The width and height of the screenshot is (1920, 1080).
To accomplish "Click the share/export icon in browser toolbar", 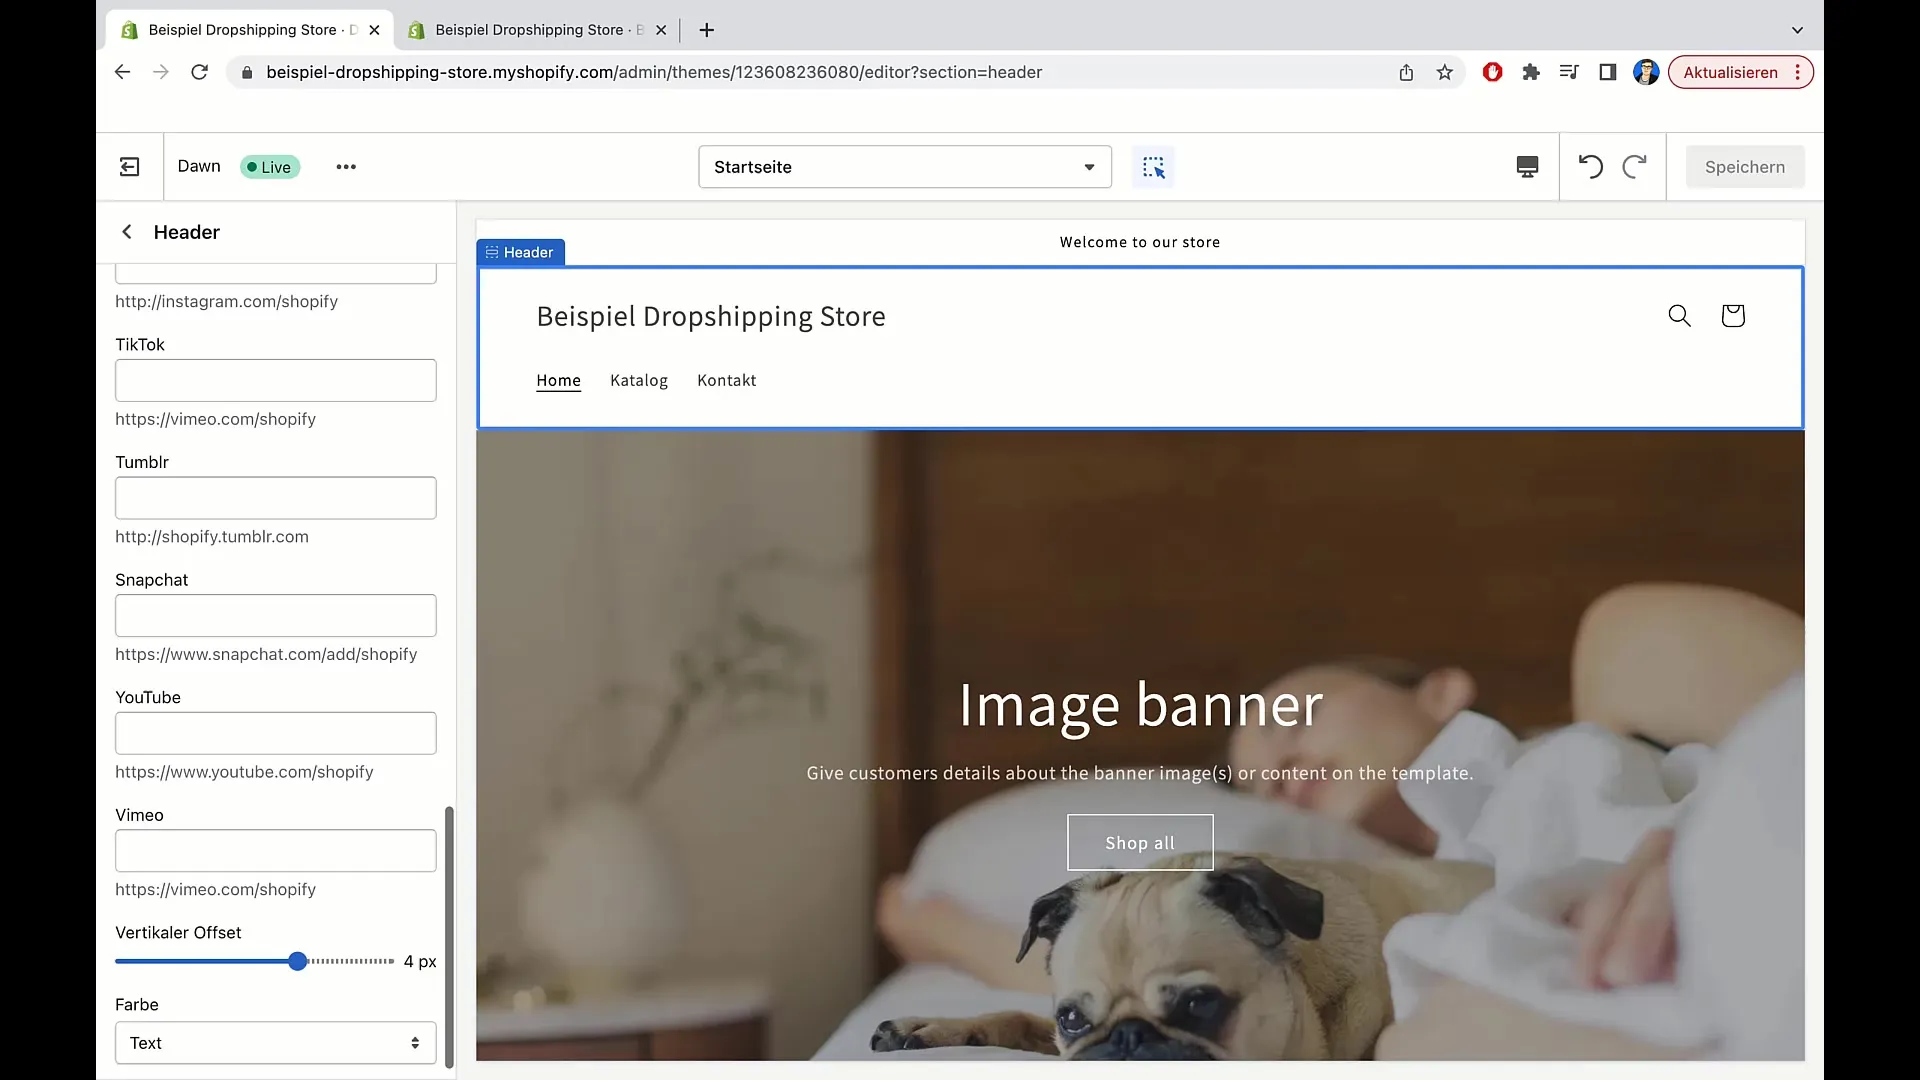I will 1406,71.
